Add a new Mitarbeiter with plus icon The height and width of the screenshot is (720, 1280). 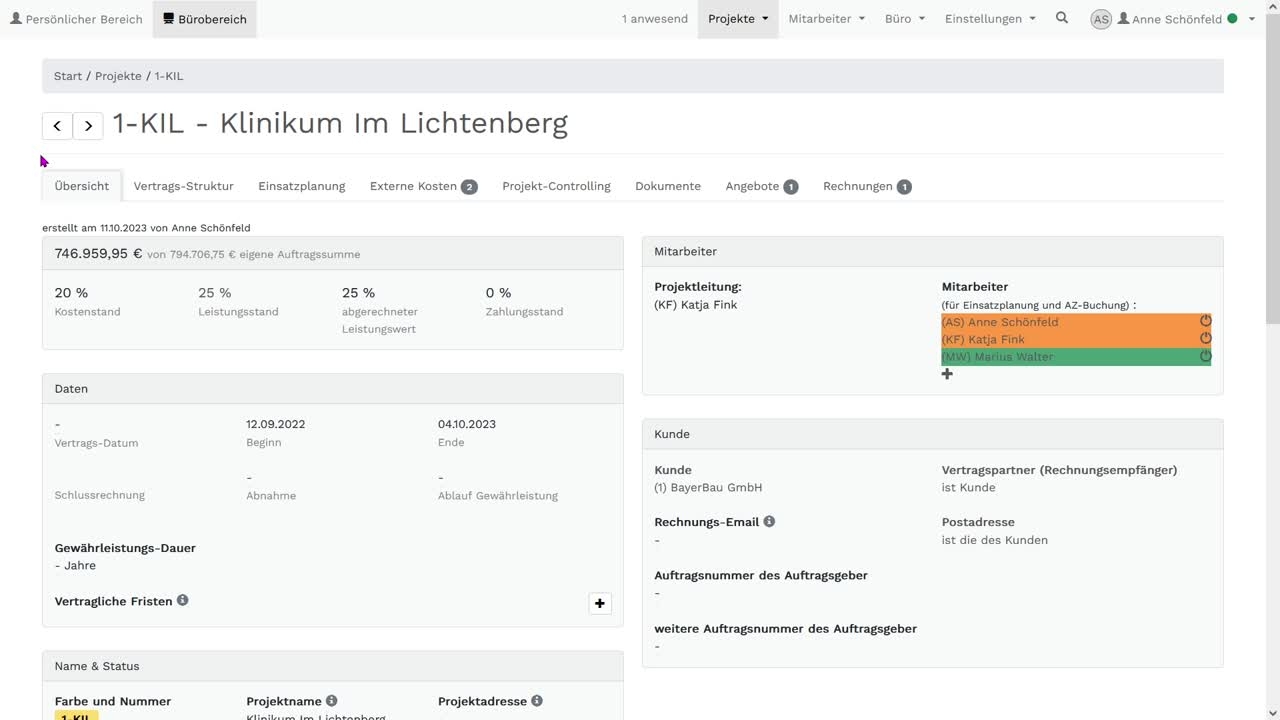pyautogui.click(x=947, y=374)
